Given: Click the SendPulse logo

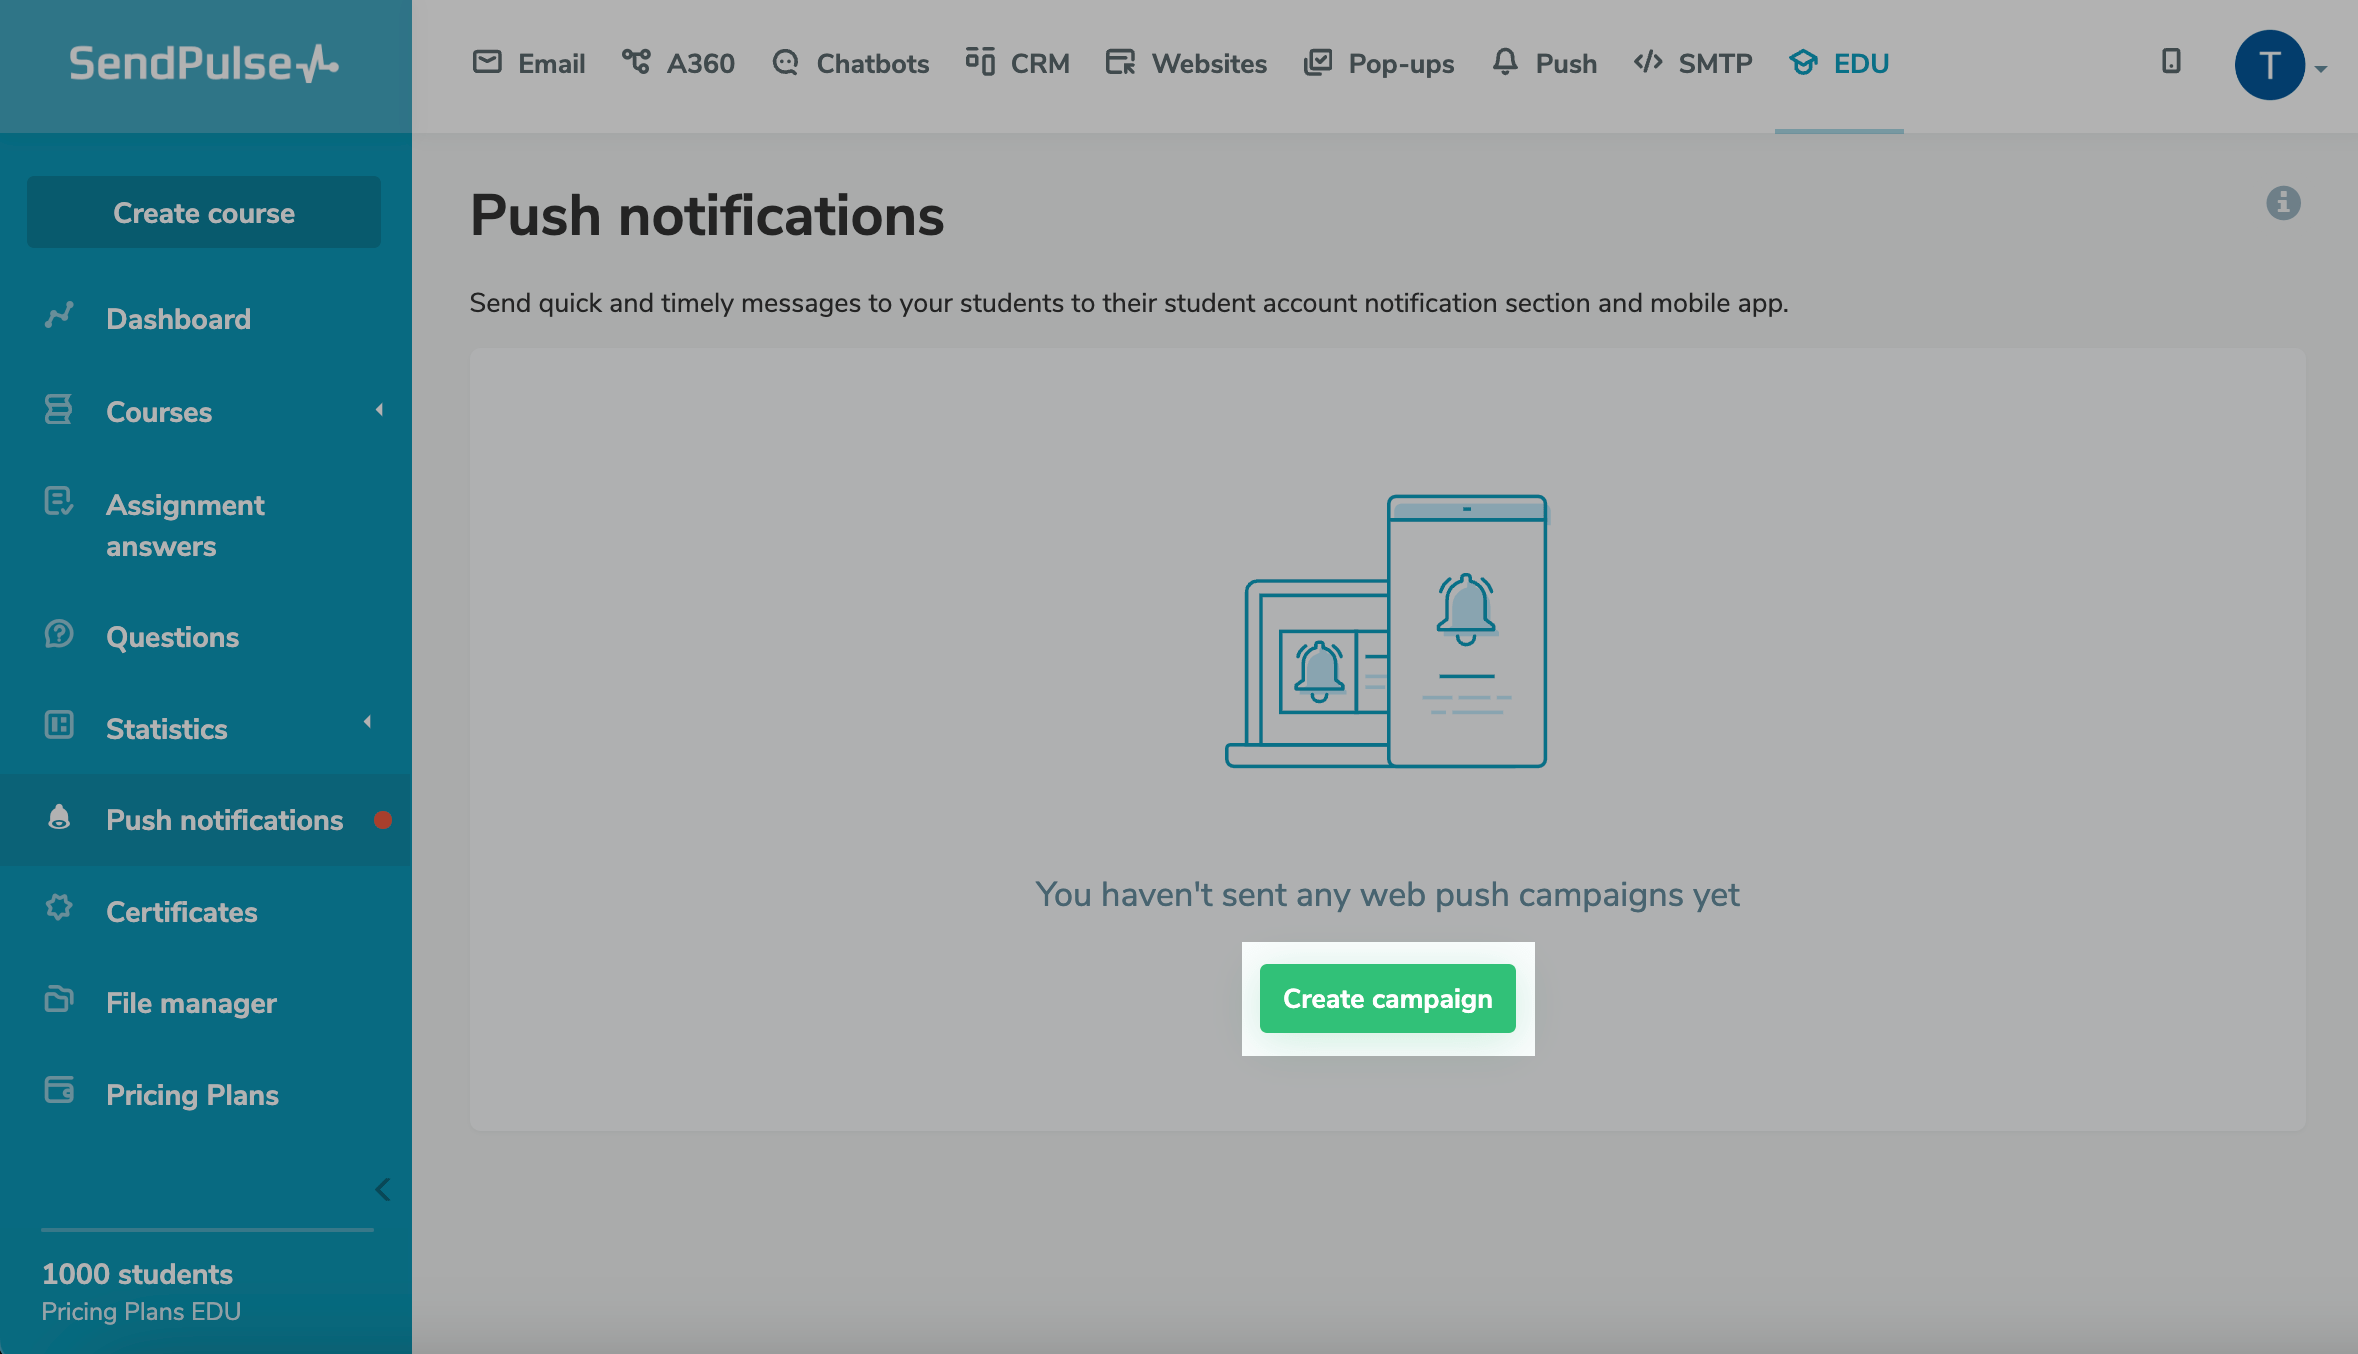Looking at the screenshot, I should (x=204, y=64).
